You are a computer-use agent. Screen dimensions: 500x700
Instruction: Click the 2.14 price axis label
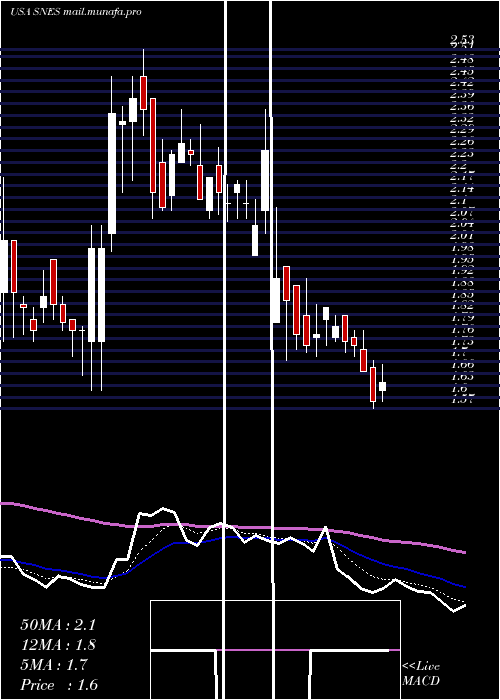[x=462, y=189]
